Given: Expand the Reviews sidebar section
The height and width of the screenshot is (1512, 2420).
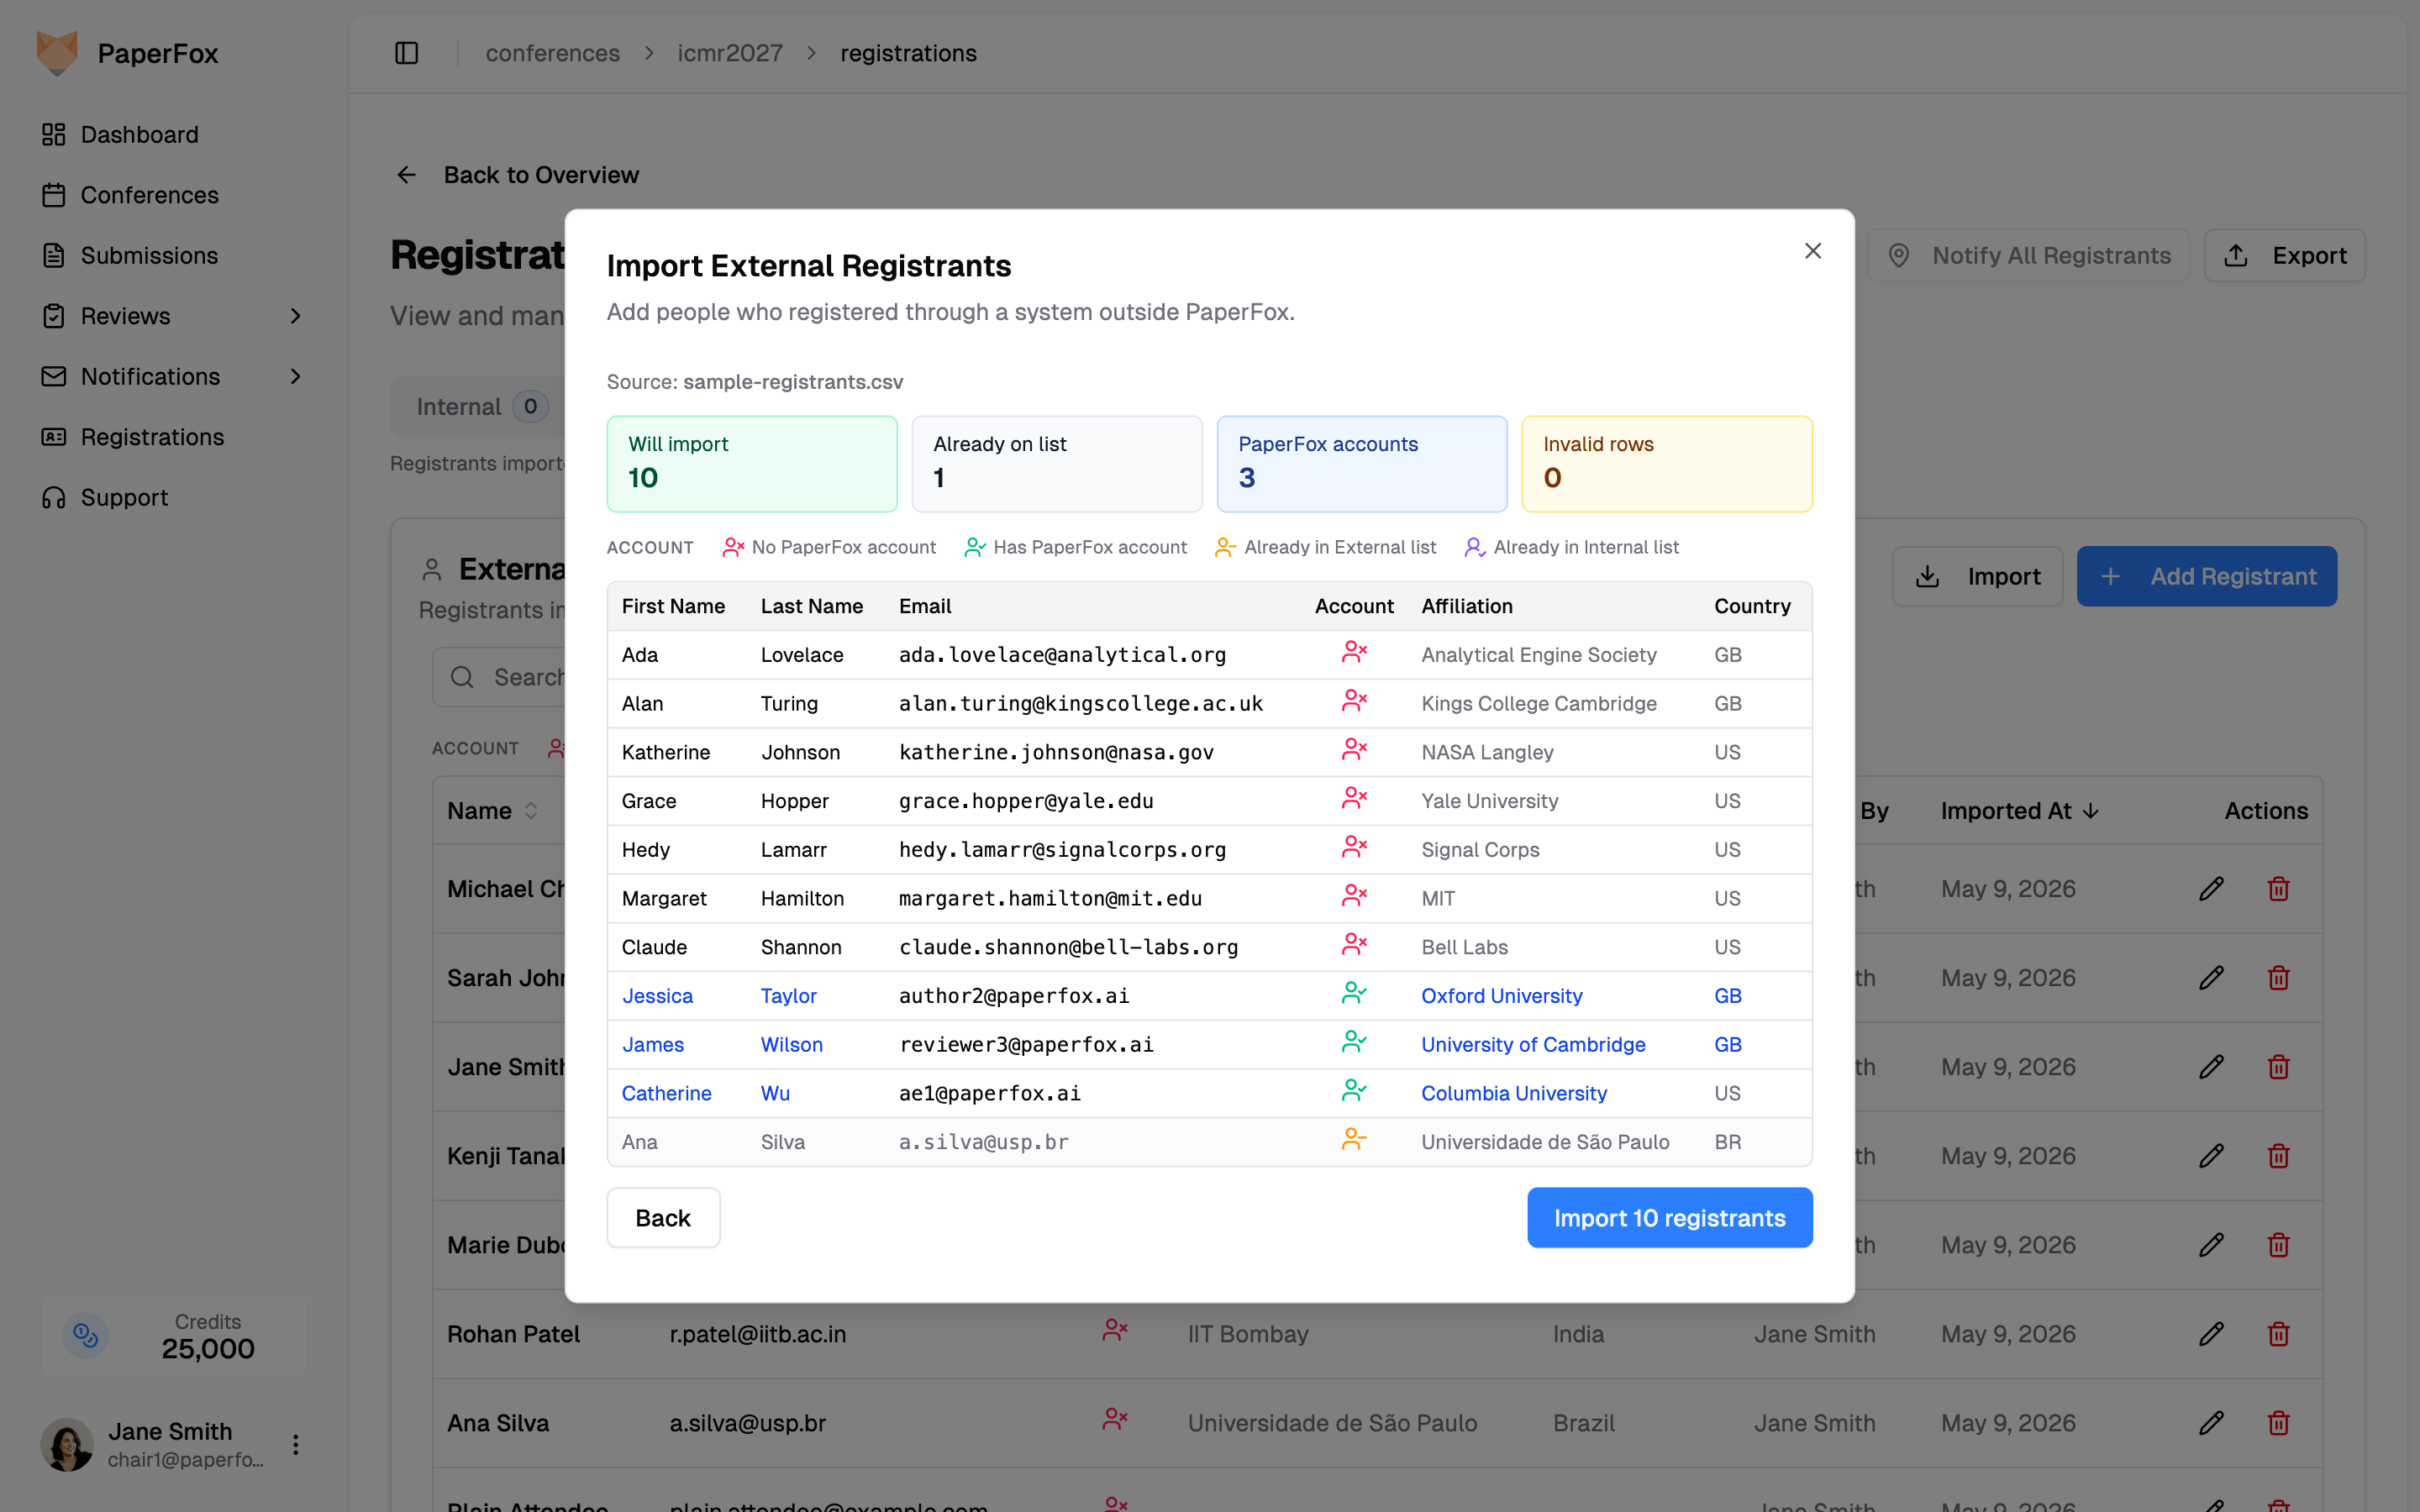Looking at the screenshot, I should 295,316.
